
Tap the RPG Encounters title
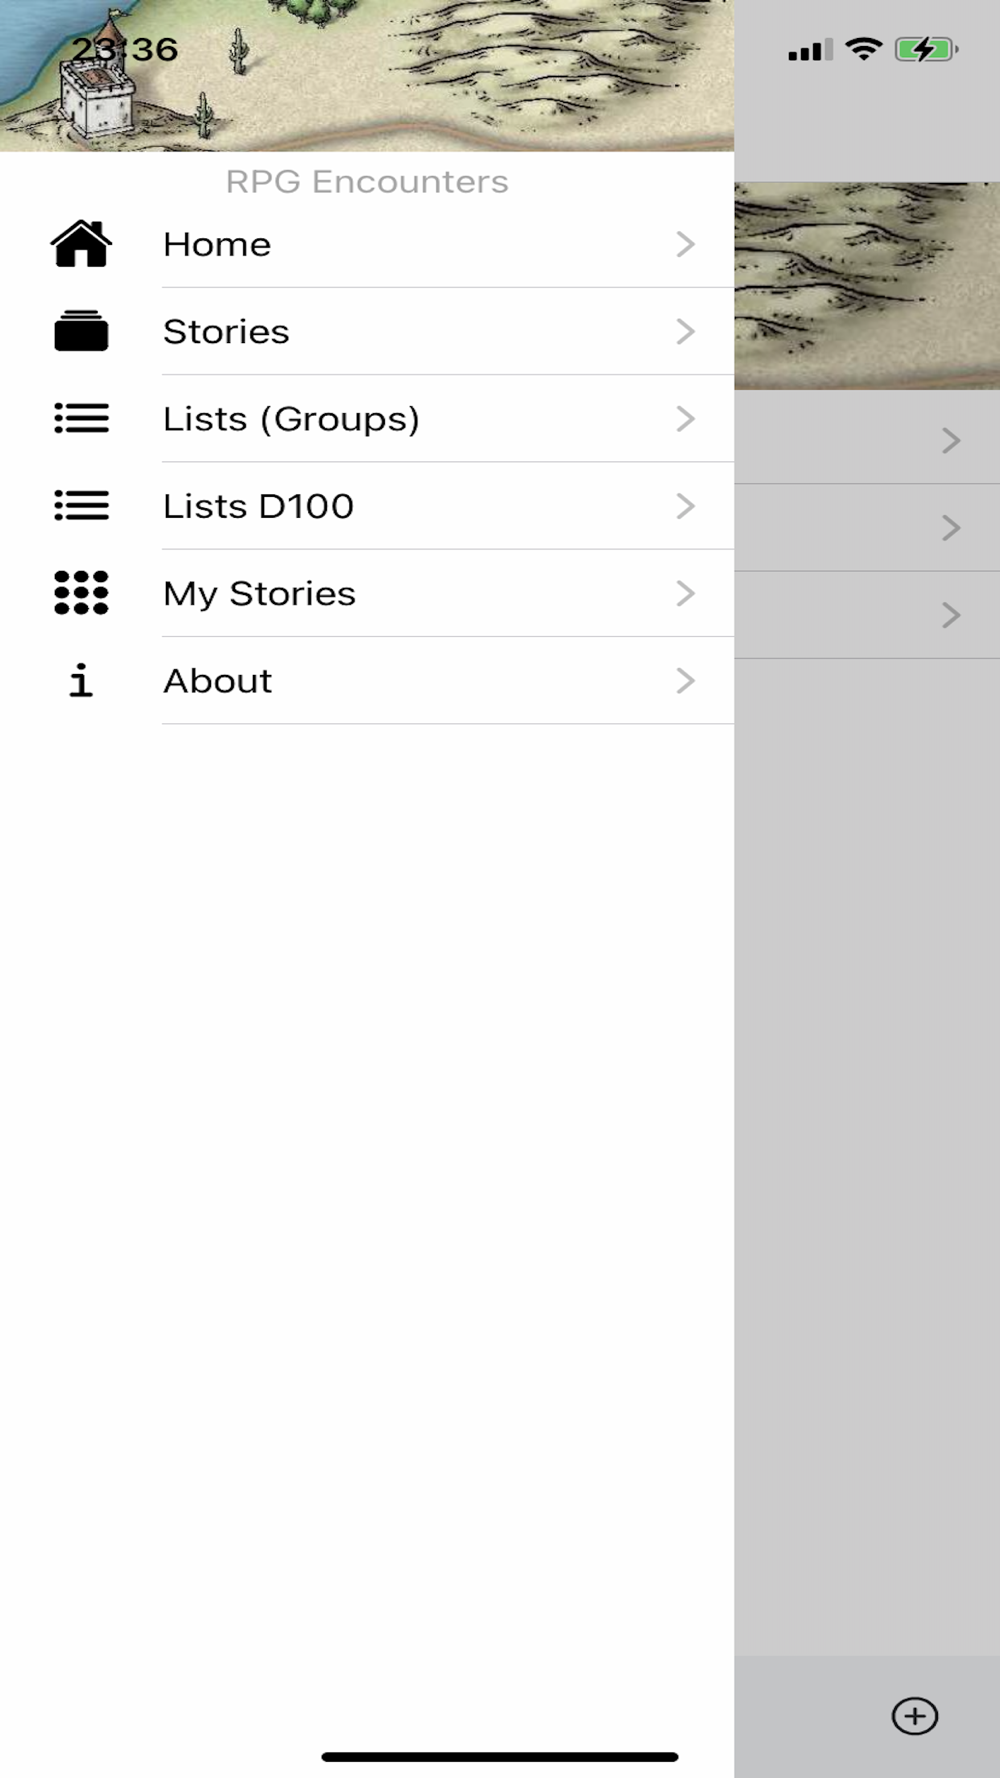tap(366, 182)
